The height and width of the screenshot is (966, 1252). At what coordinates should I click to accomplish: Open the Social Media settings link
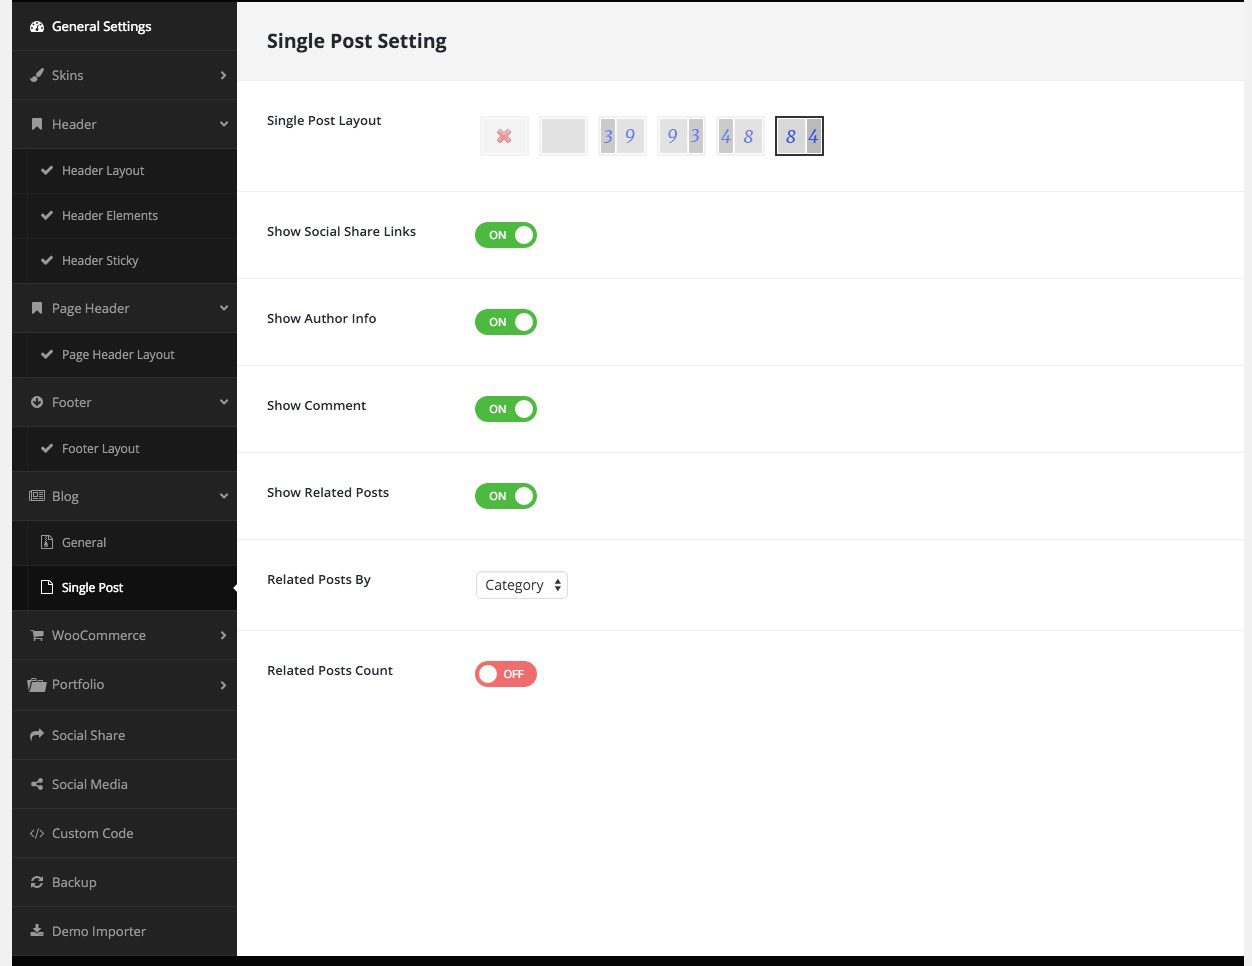click(x=90, y=785)
